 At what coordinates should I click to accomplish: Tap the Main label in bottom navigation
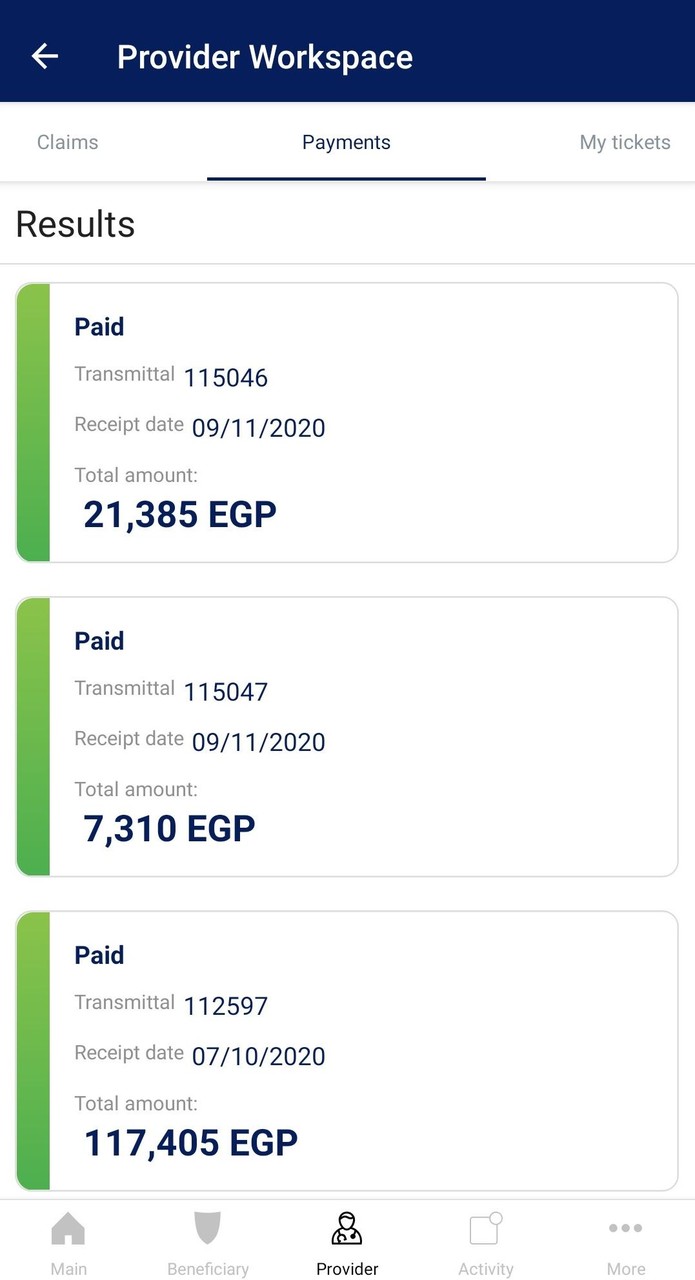coord(68,1268)
